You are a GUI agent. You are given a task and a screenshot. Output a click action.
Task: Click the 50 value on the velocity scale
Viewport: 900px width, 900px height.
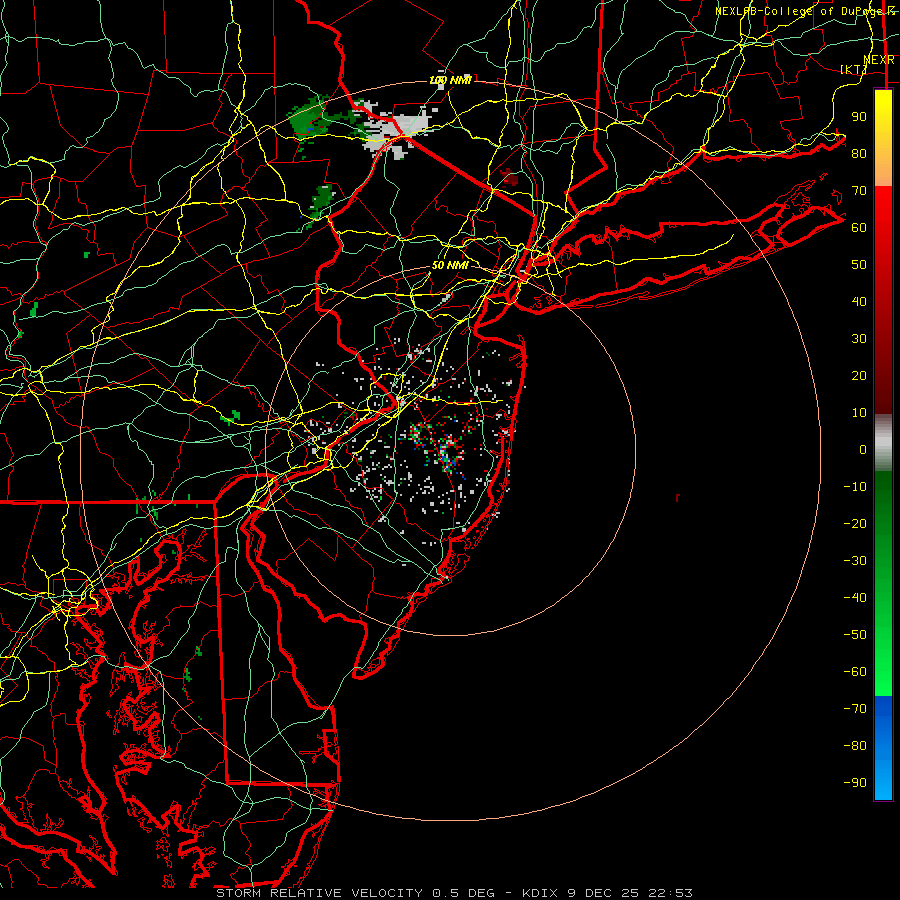click(859, 265)
